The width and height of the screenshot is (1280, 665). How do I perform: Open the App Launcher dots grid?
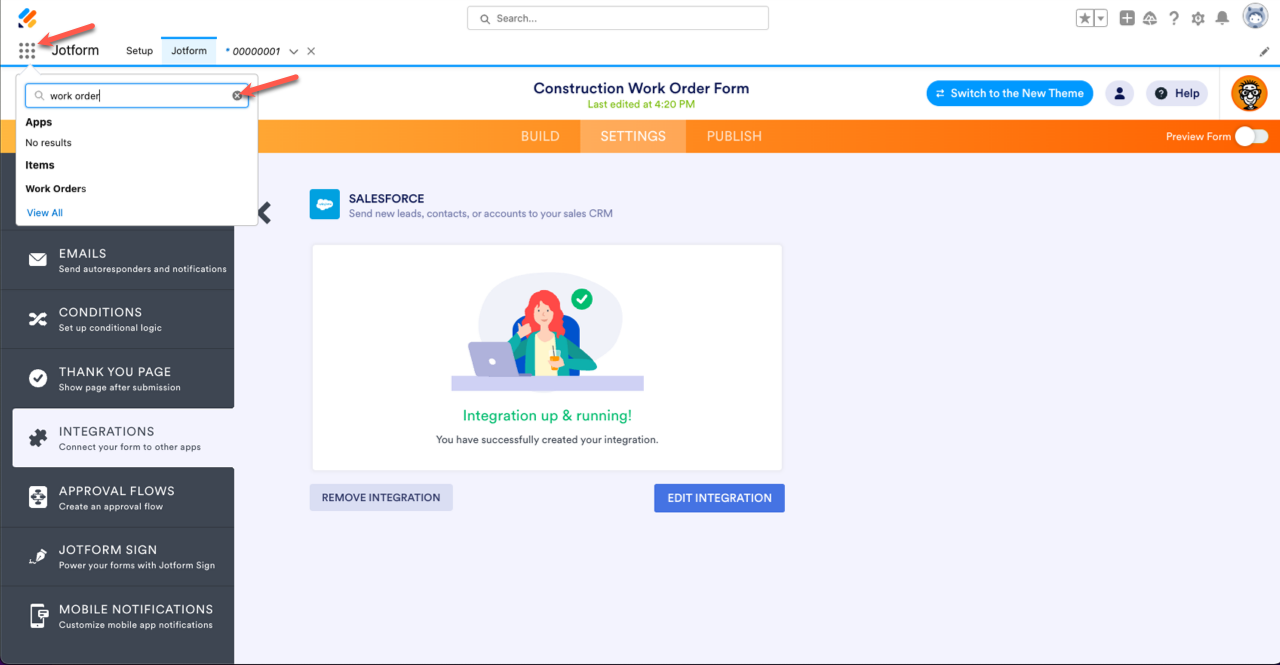pyautogui.click(x=27, y=51)
